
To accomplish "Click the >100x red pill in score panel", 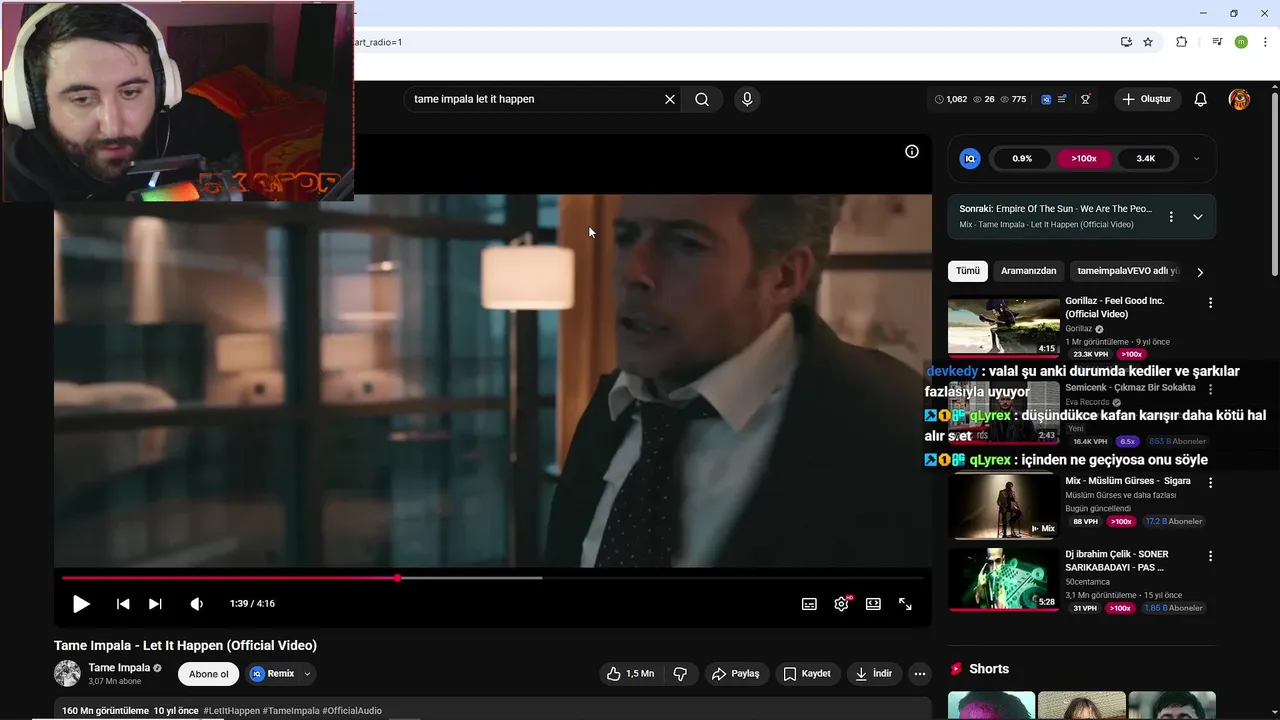I will pos(1084,158).
